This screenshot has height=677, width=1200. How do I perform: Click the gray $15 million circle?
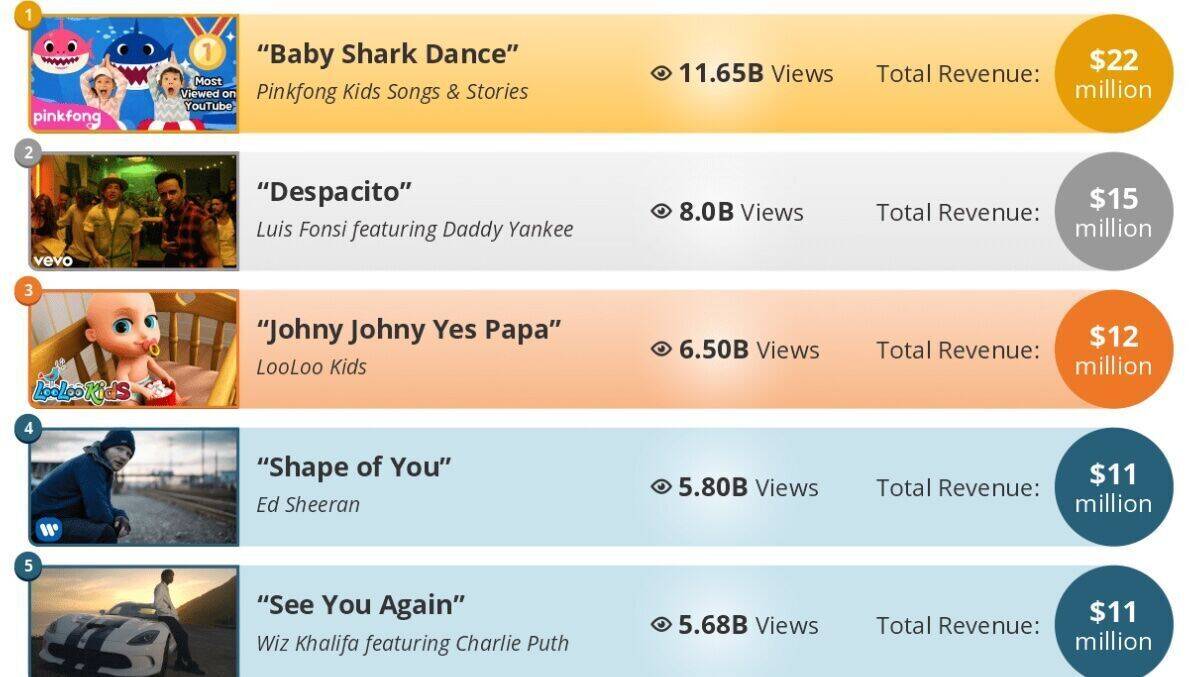pos(1114,211)
